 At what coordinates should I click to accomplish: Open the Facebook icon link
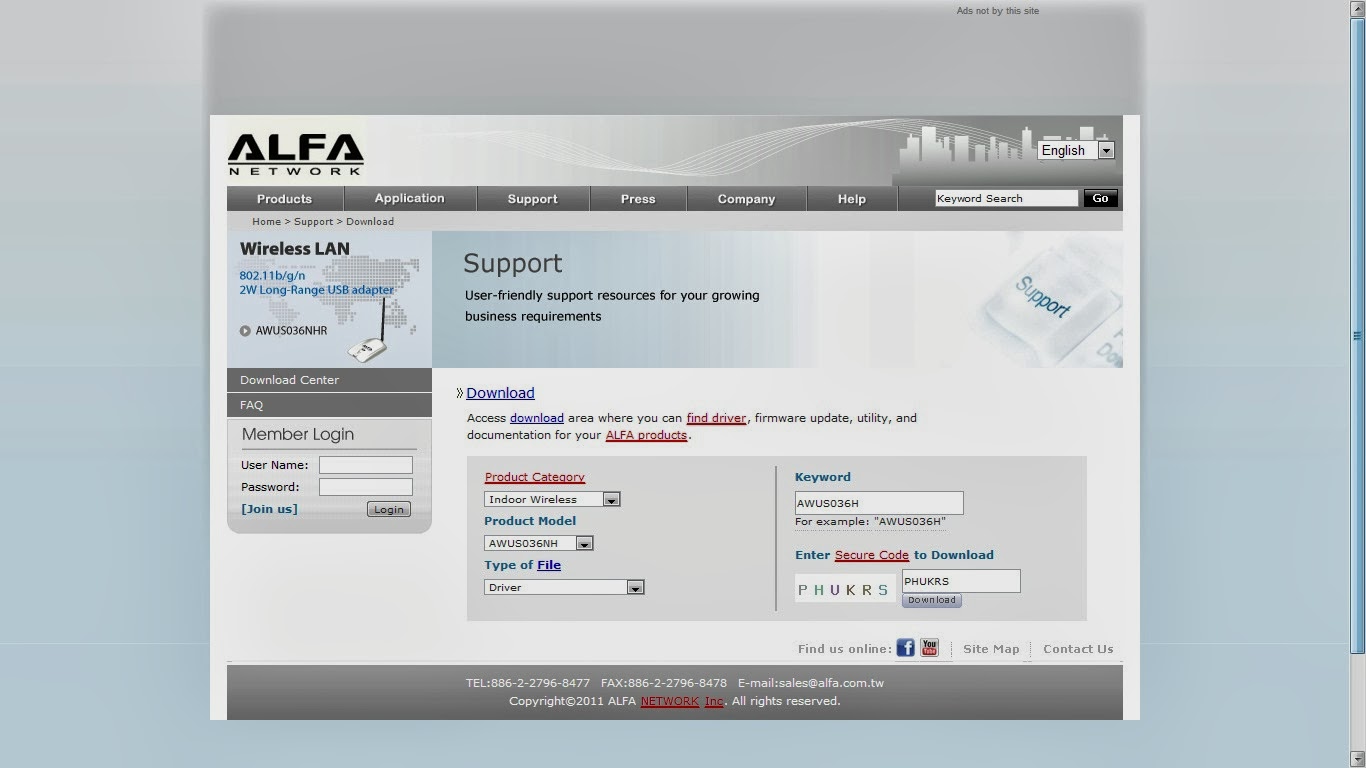pos(905,648)
